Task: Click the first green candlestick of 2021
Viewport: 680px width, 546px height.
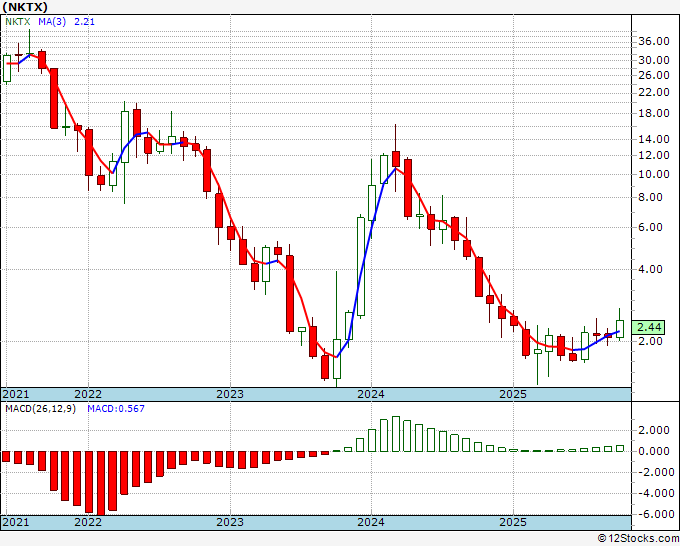Action: pyautogui.click(x=7, y=68)
